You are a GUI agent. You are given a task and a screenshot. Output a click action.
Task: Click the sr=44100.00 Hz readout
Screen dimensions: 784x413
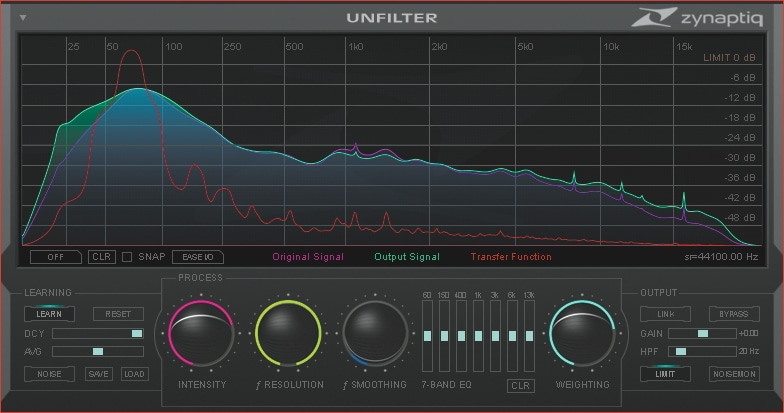[721, 257]
